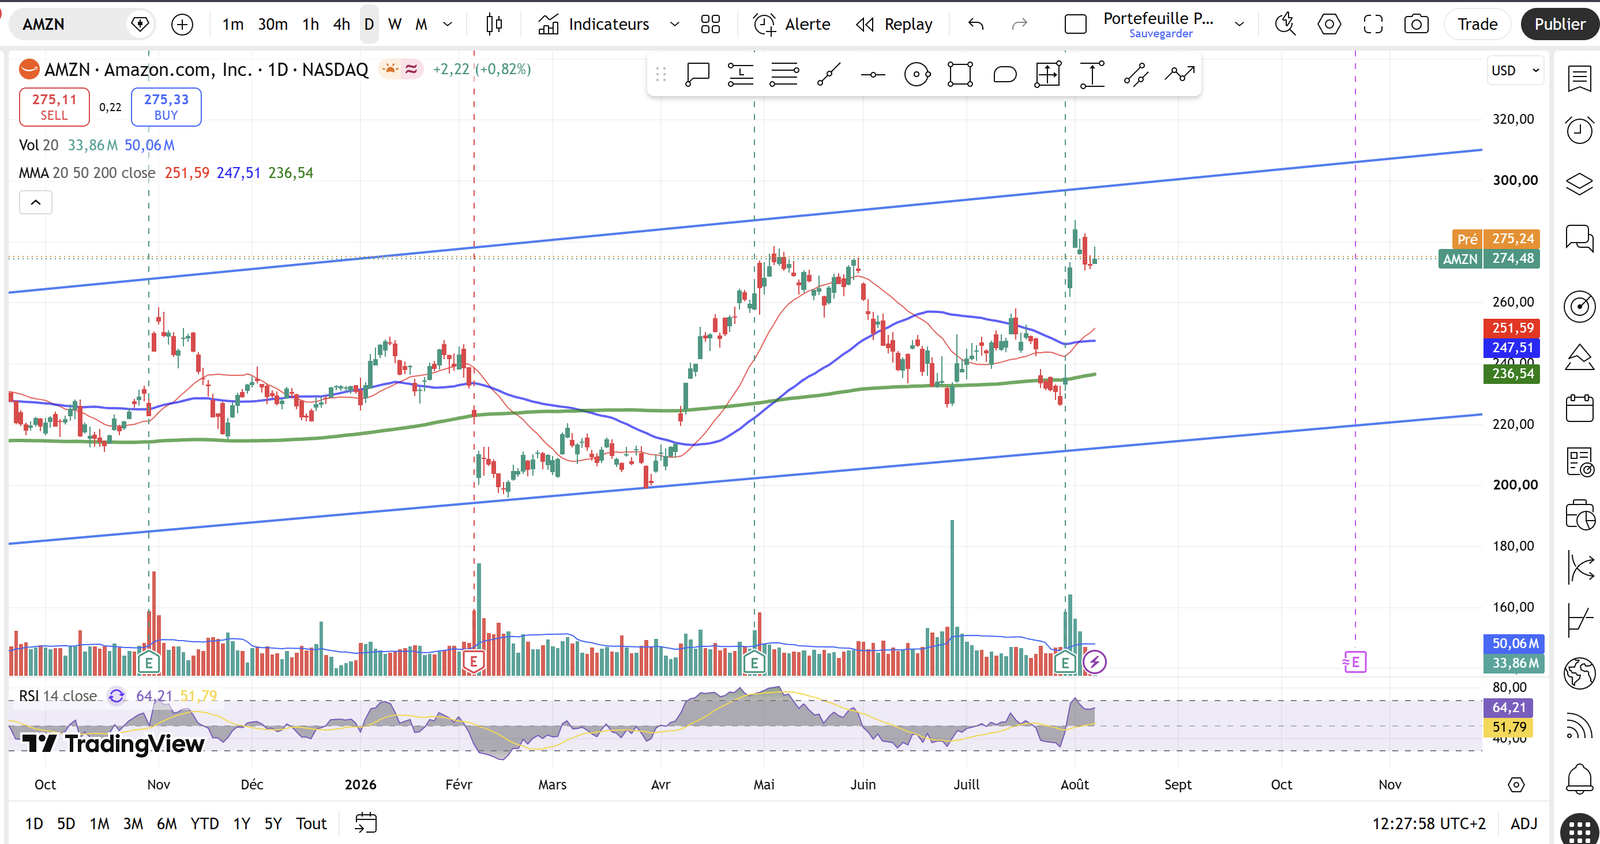Open the notifications bell in right sidebar
This screenshot has height=844, width=1600.
[1580, 778]
